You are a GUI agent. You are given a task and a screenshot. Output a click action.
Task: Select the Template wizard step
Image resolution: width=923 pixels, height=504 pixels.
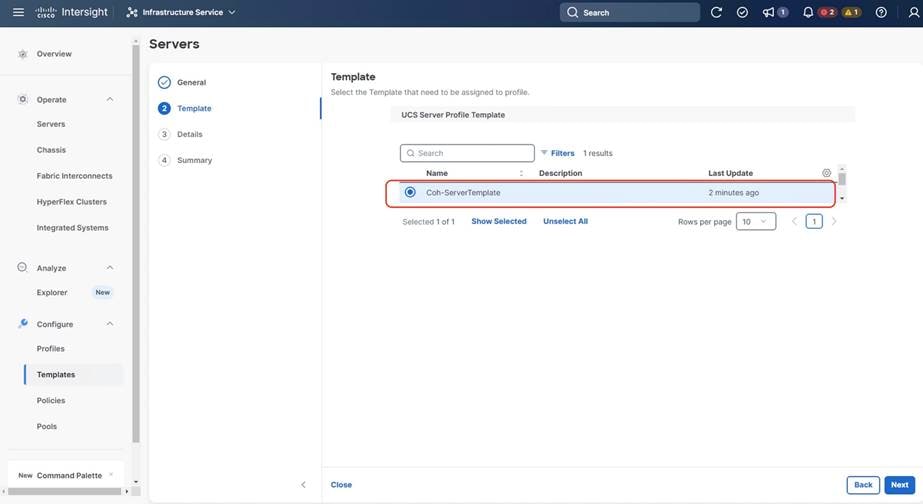(x=194, y=108)
